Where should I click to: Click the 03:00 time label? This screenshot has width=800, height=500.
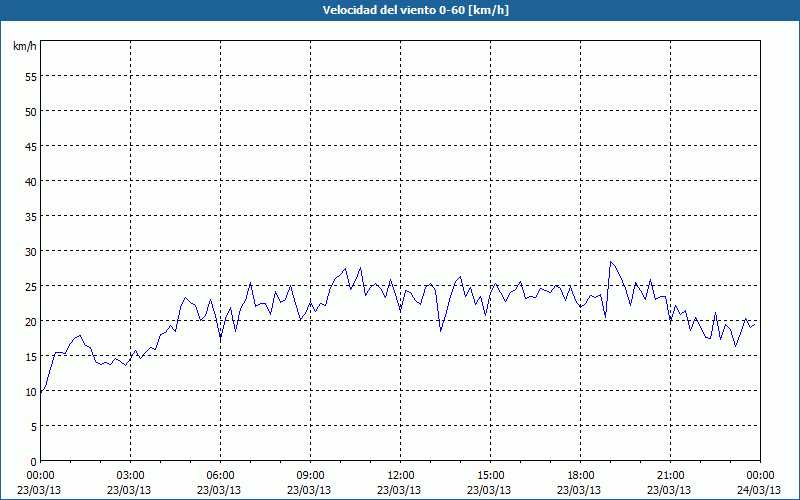131,476
